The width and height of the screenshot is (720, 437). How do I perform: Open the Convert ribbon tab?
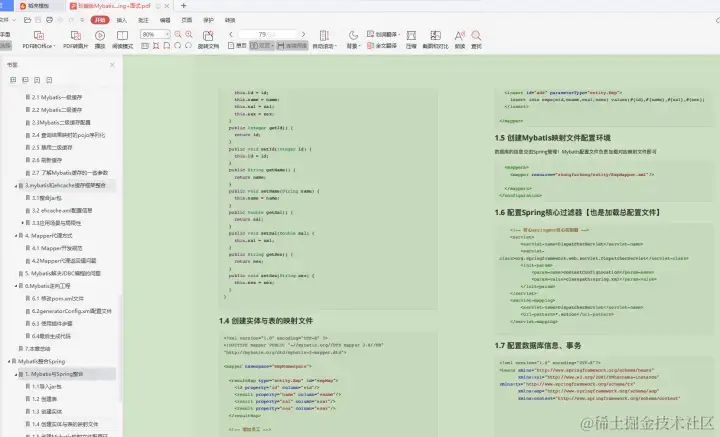pyautogui.click(x=230, y=20)
